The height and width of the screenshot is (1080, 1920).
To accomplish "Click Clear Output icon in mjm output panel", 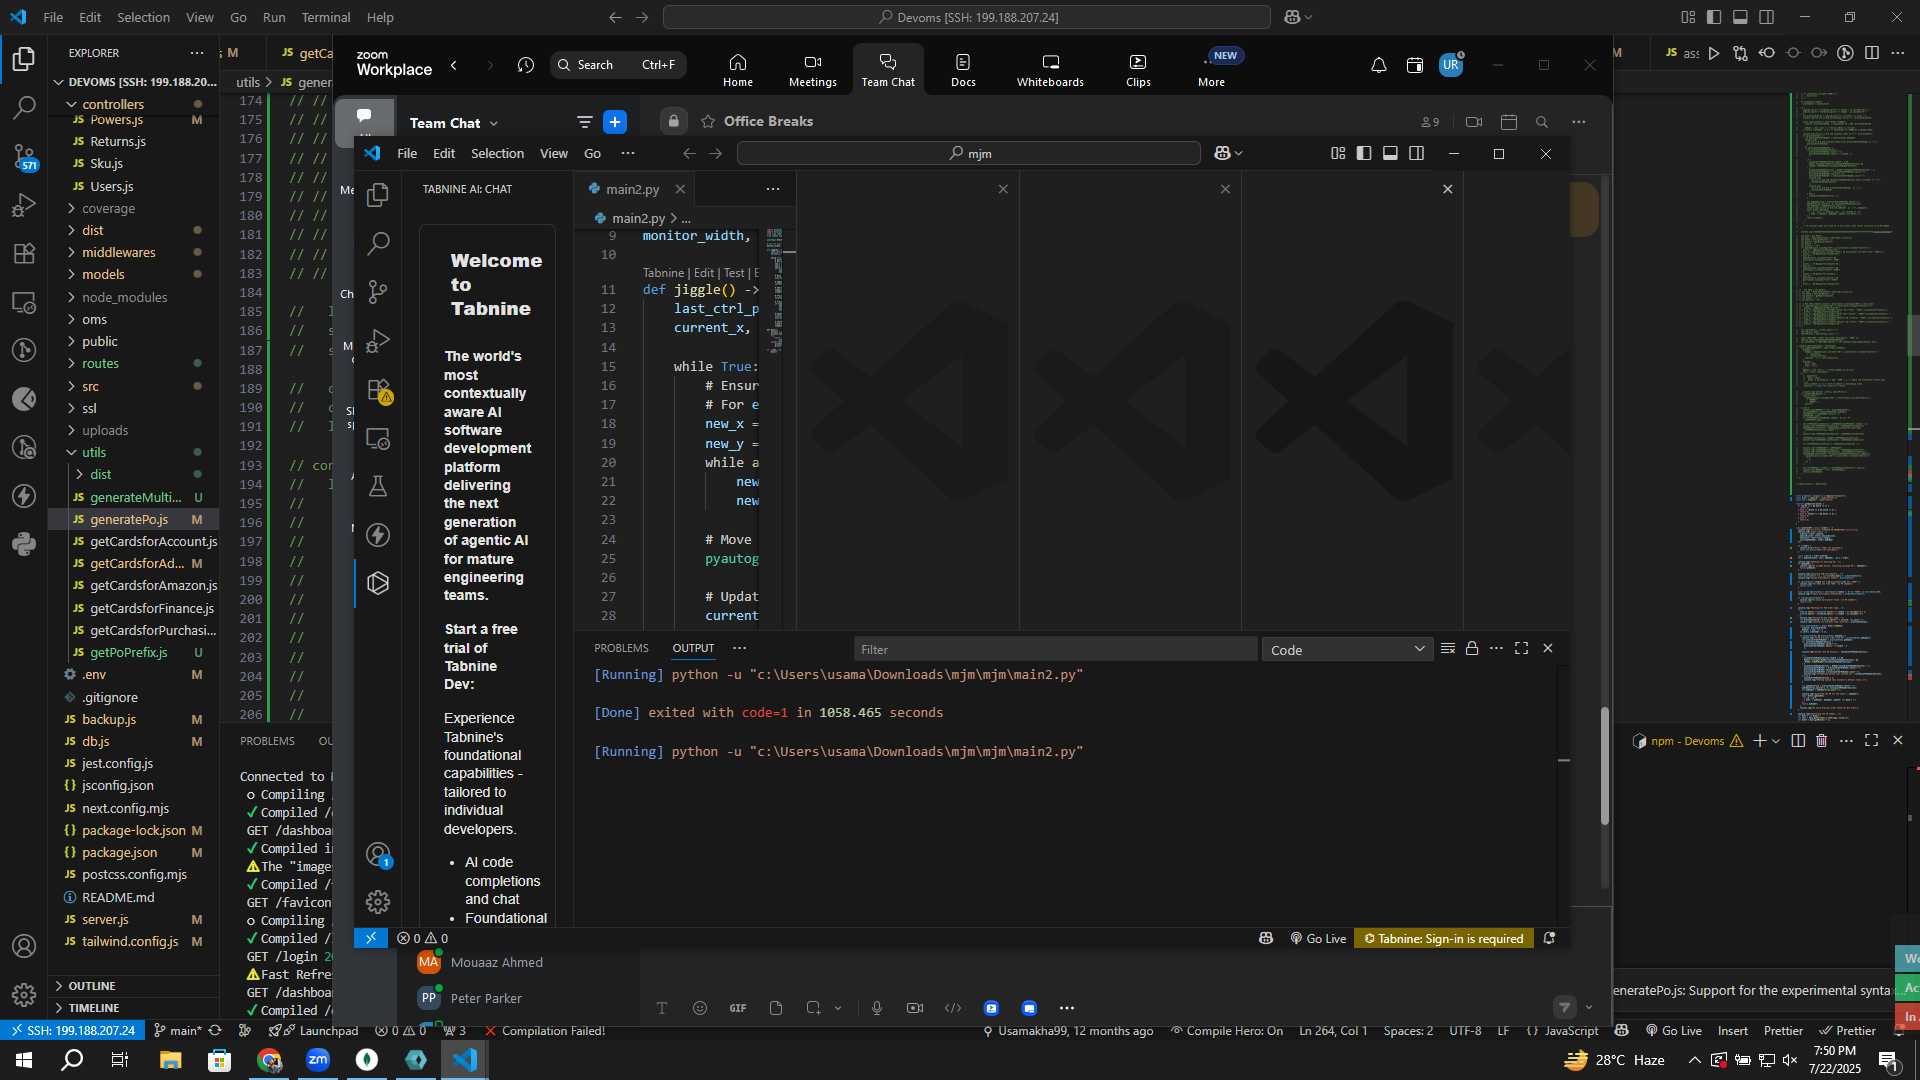I will pyautogui.click(x=1447, y=649).
